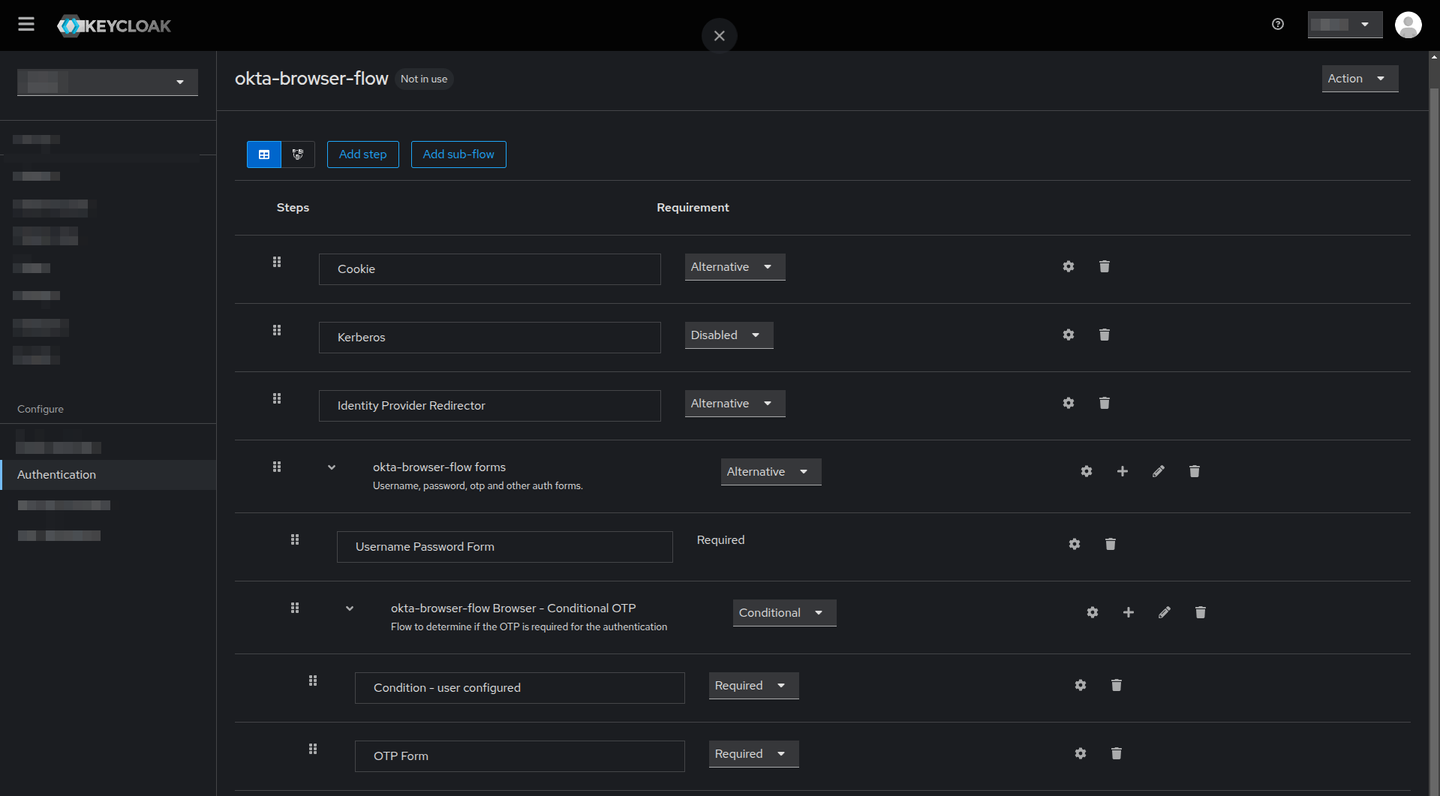Open the Keycloak help icon

click(1277, 23)
